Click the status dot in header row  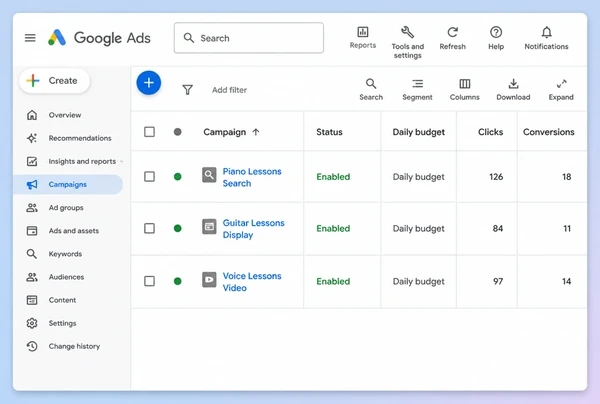coord(178,132)
